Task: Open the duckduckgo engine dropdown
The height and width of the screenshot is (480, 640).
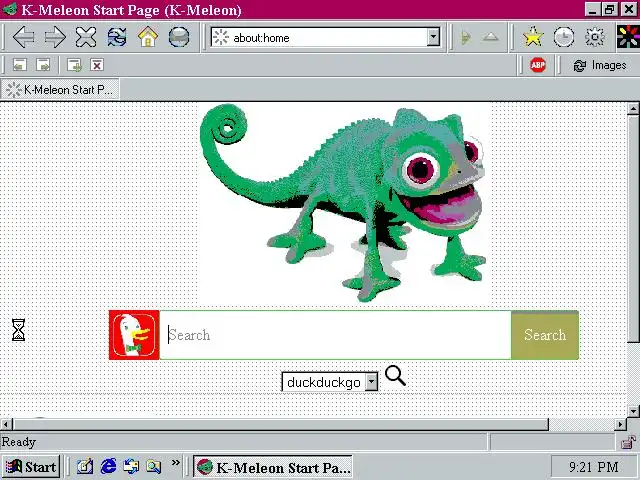Action: [330, 382]
